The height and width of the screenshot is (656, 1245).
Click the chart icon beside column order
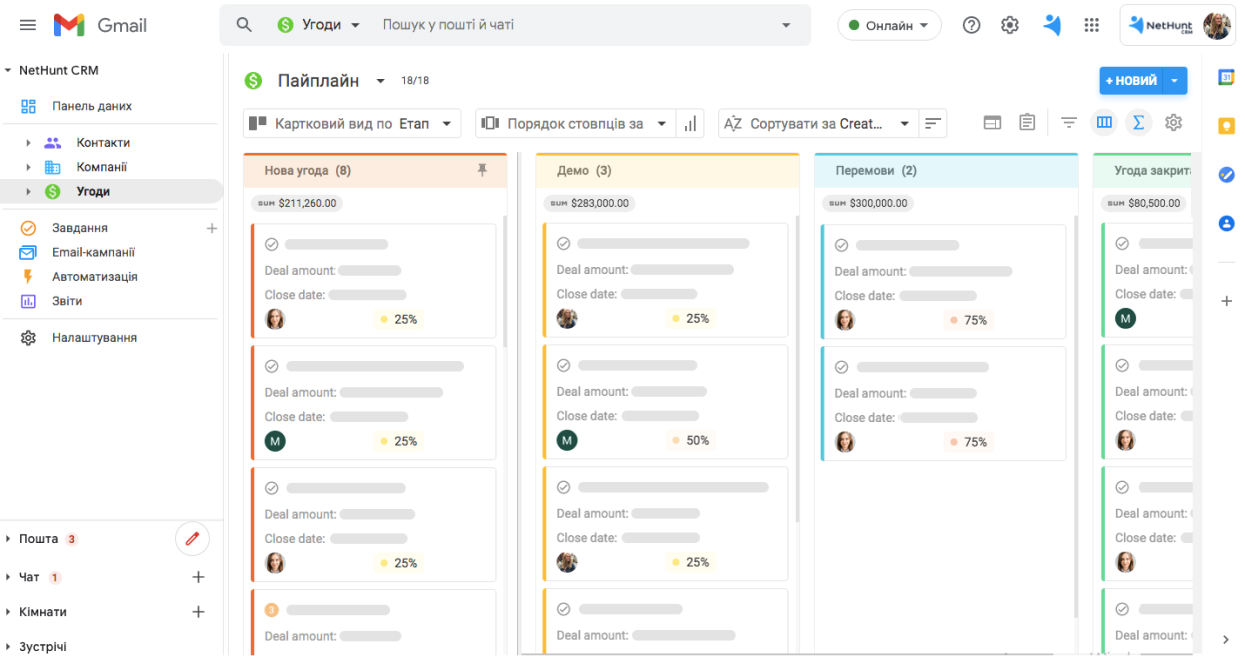pyautogui.click(x=690, y=124)
